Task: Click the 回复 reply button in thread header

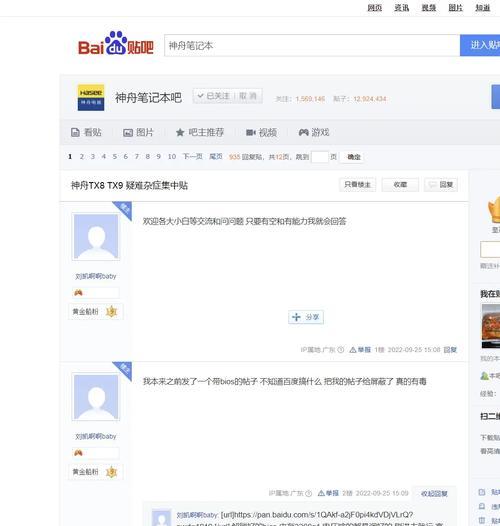Action: click(441, 185)
